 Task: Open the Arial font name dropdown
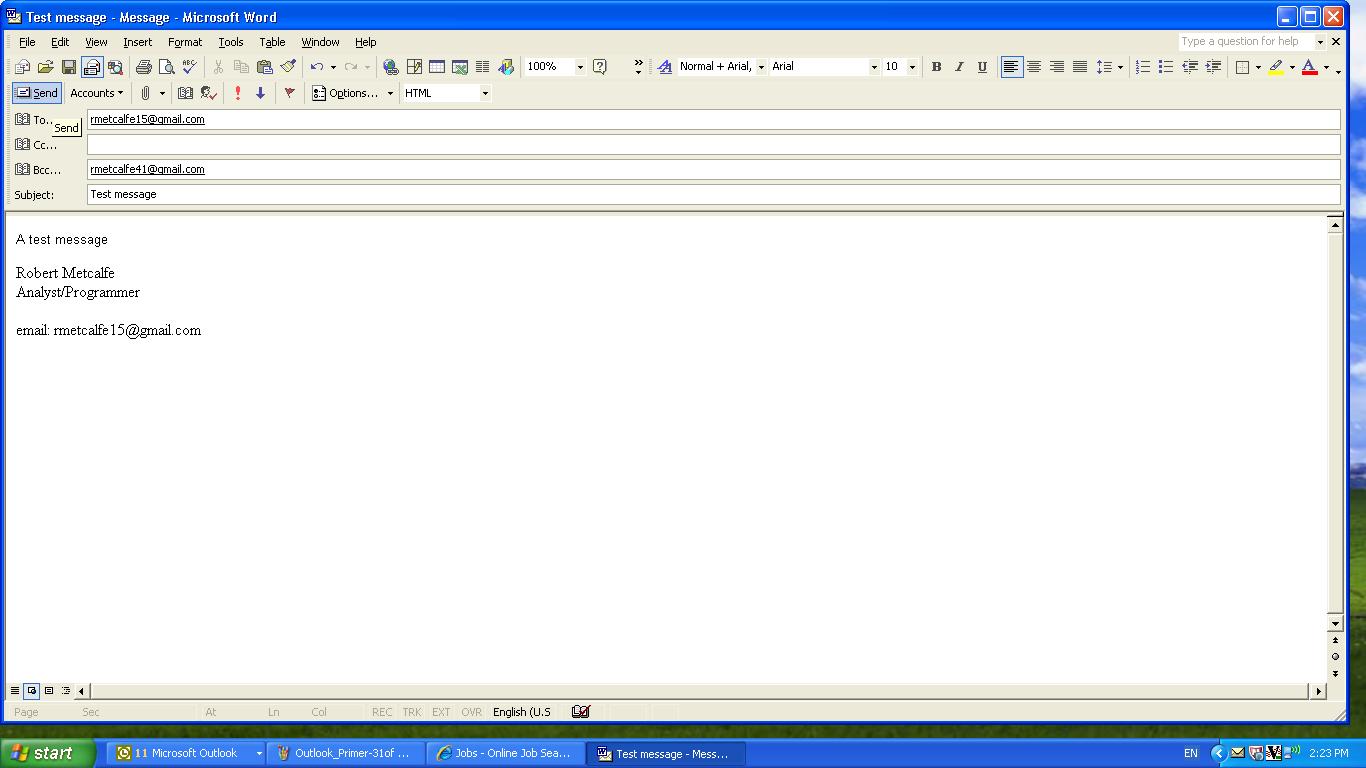[x=873, y=67]
